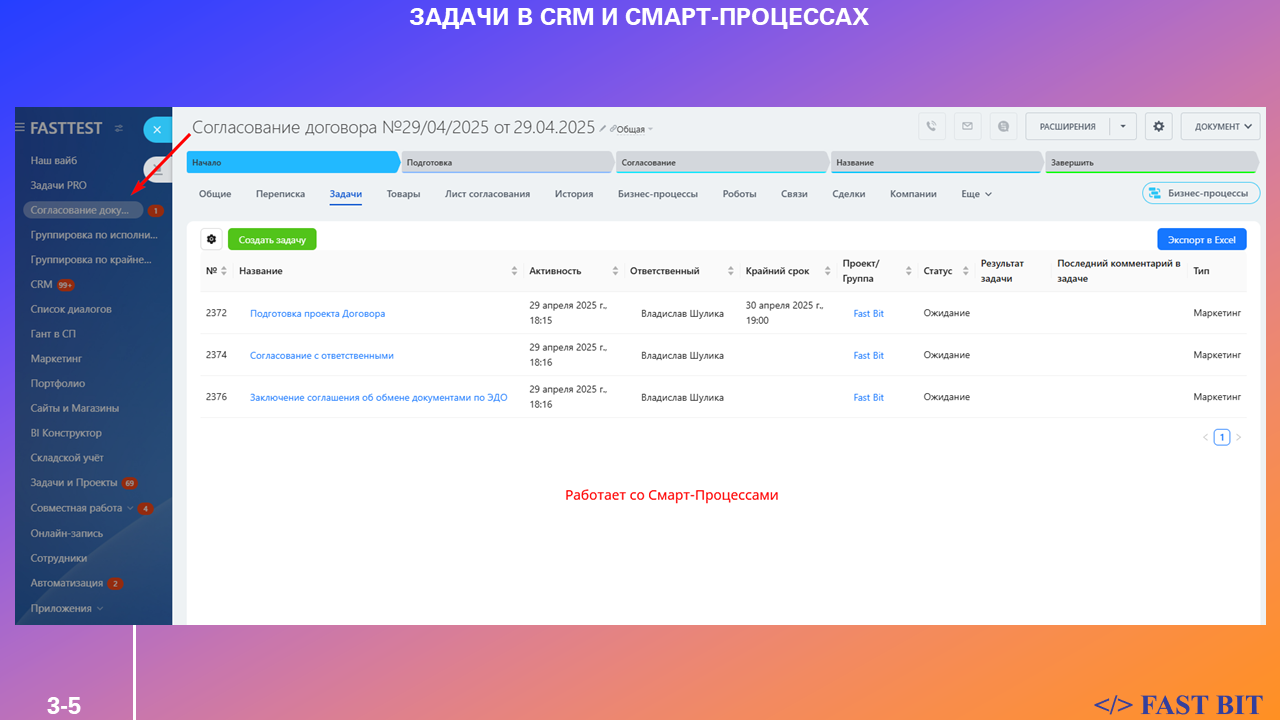Click the green Создать задачу button
The width and height of the screenshot is (1280, 720).
272,239
